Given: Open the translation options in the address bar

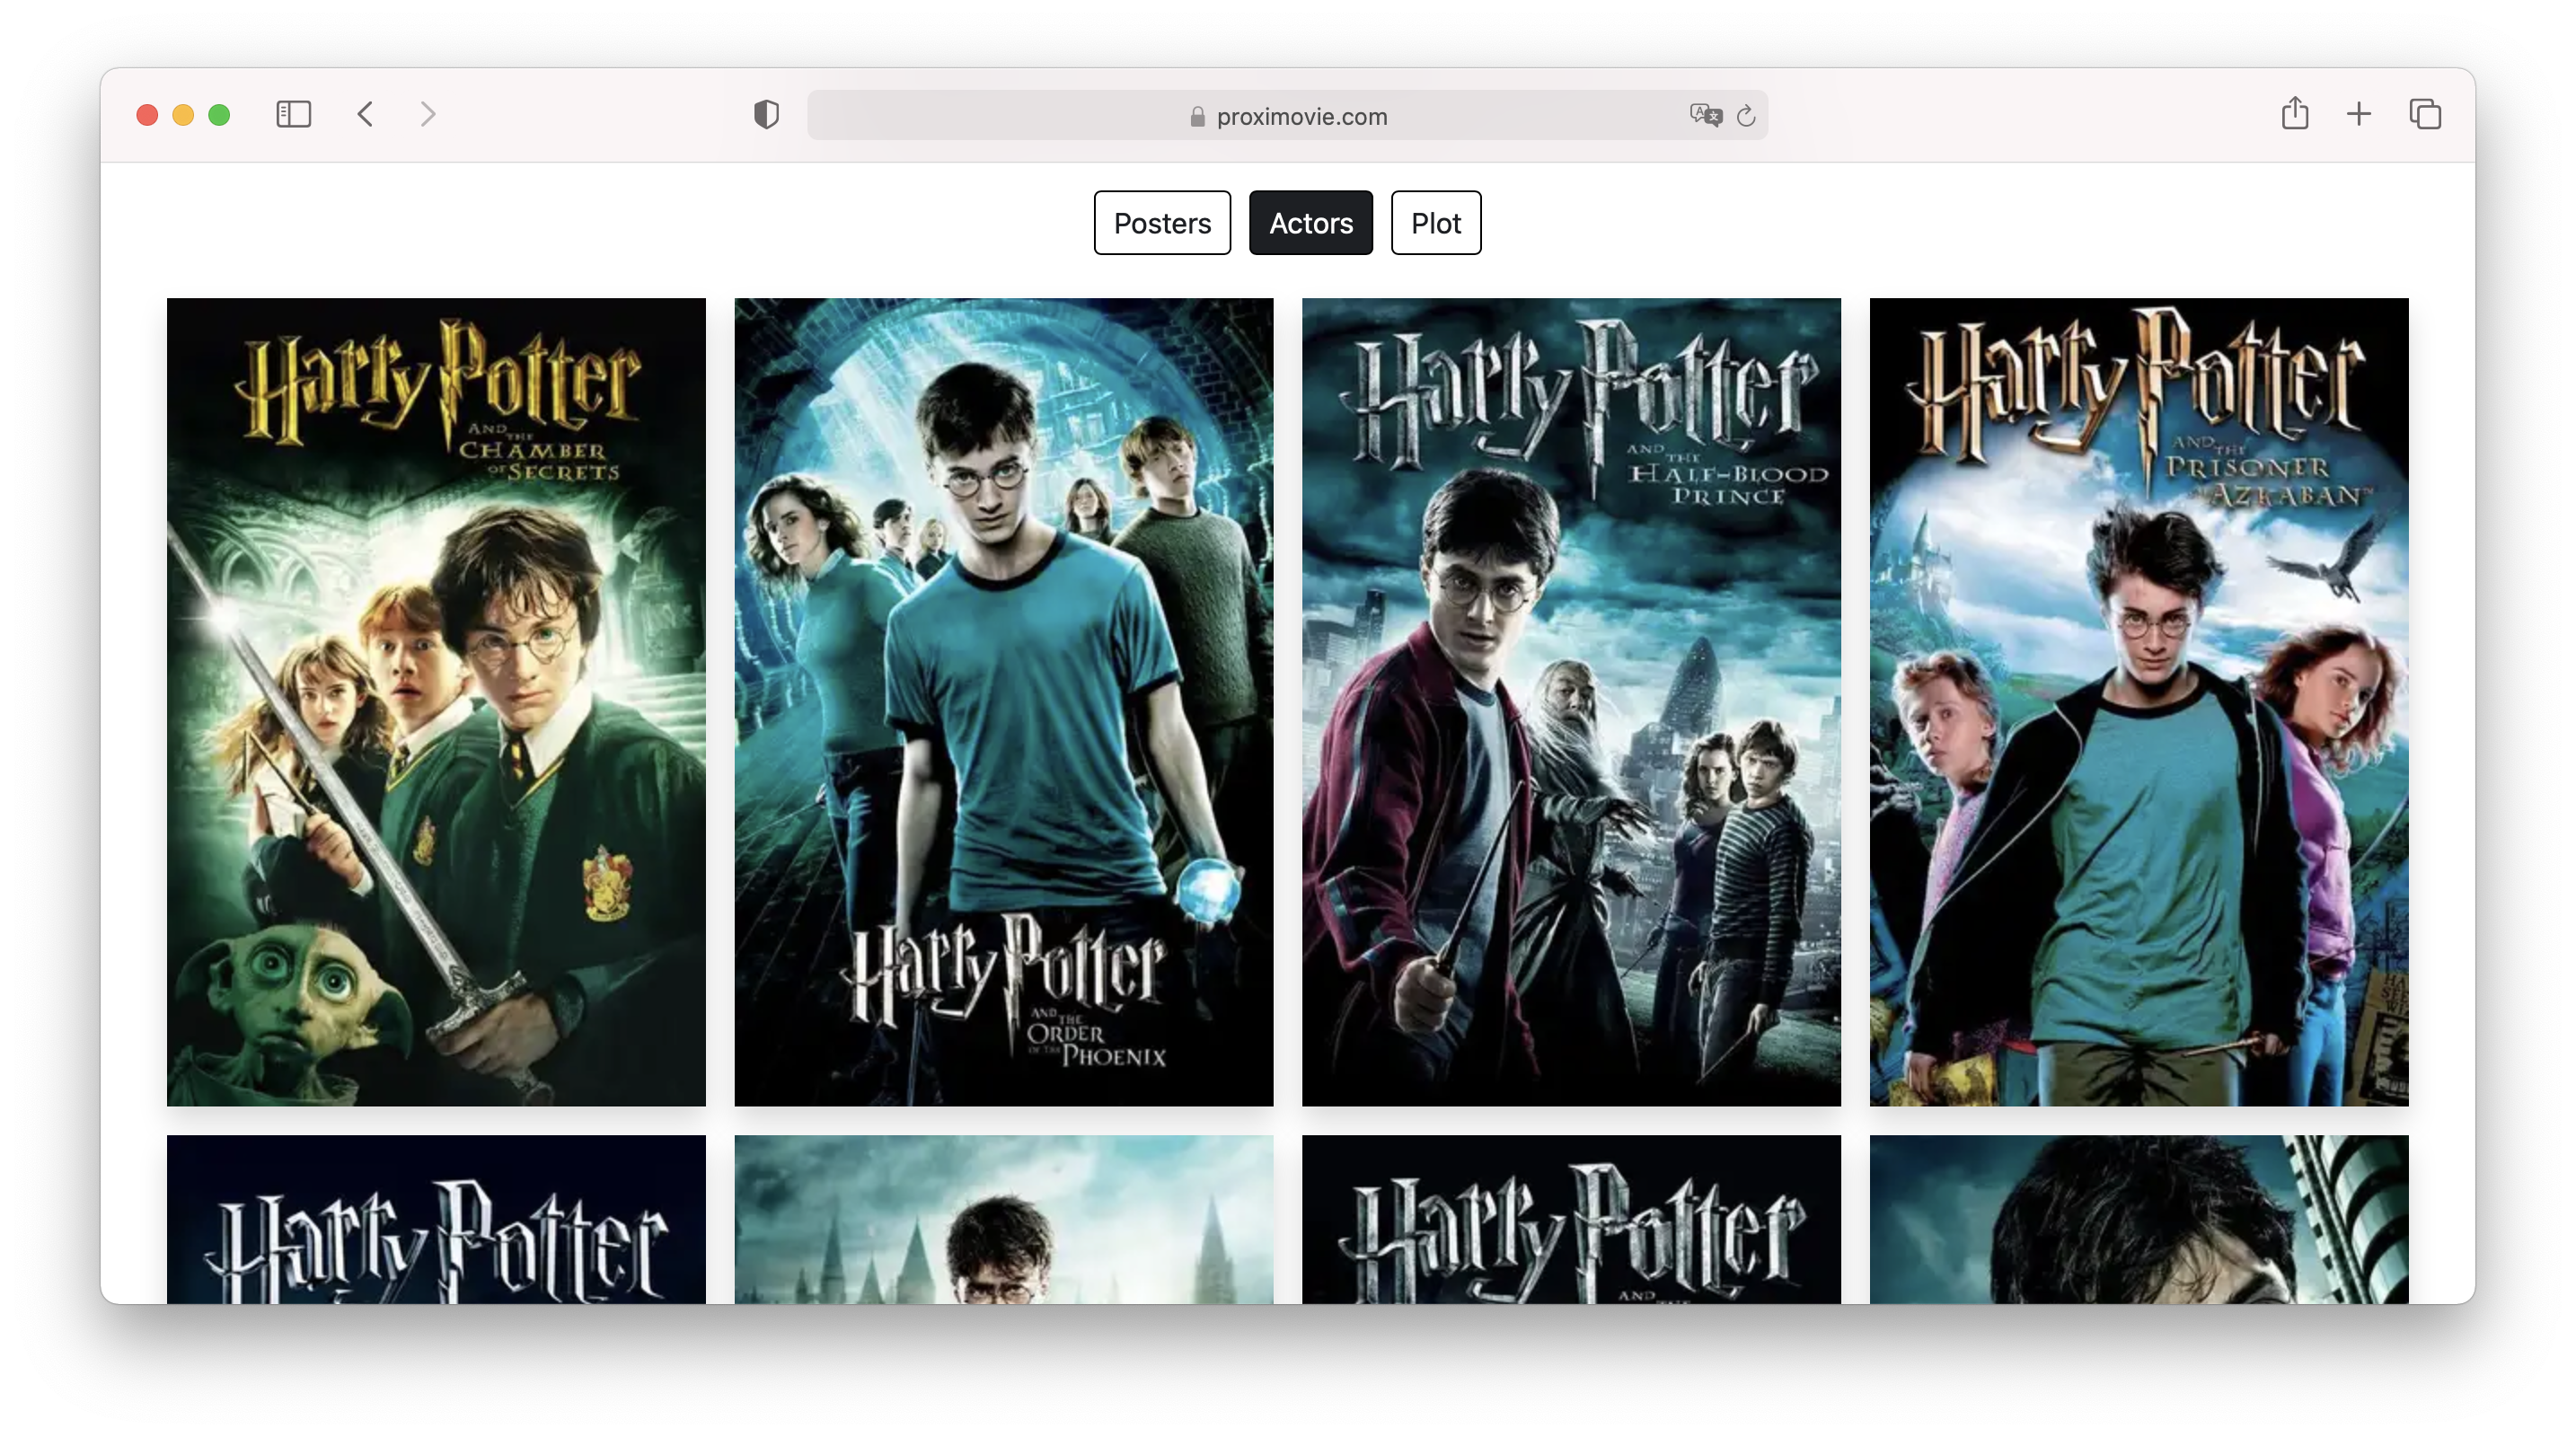Looking at the screenshot, I should [x=1704, y=115].
